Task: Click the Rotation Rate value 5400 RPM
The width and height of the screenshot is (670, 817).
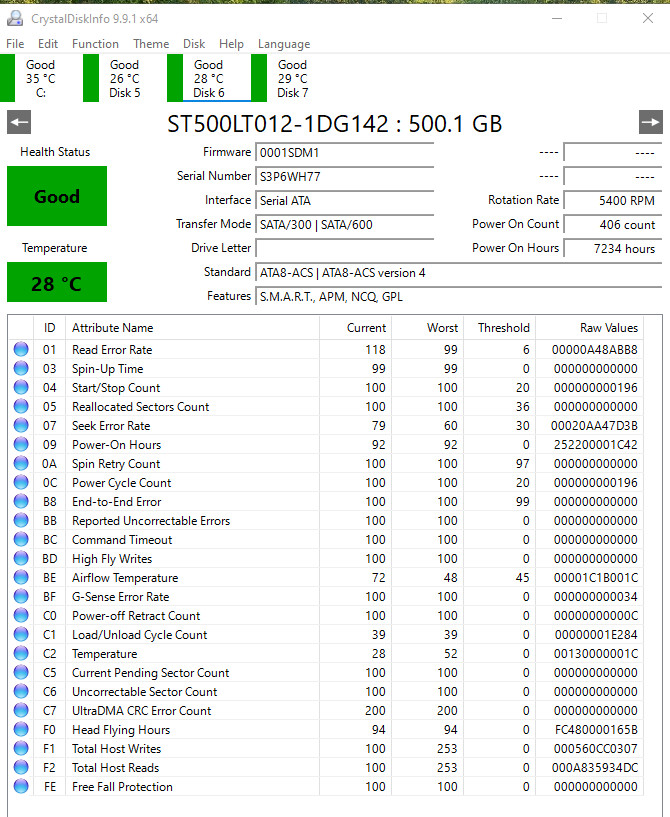Action: coord(613,201)
